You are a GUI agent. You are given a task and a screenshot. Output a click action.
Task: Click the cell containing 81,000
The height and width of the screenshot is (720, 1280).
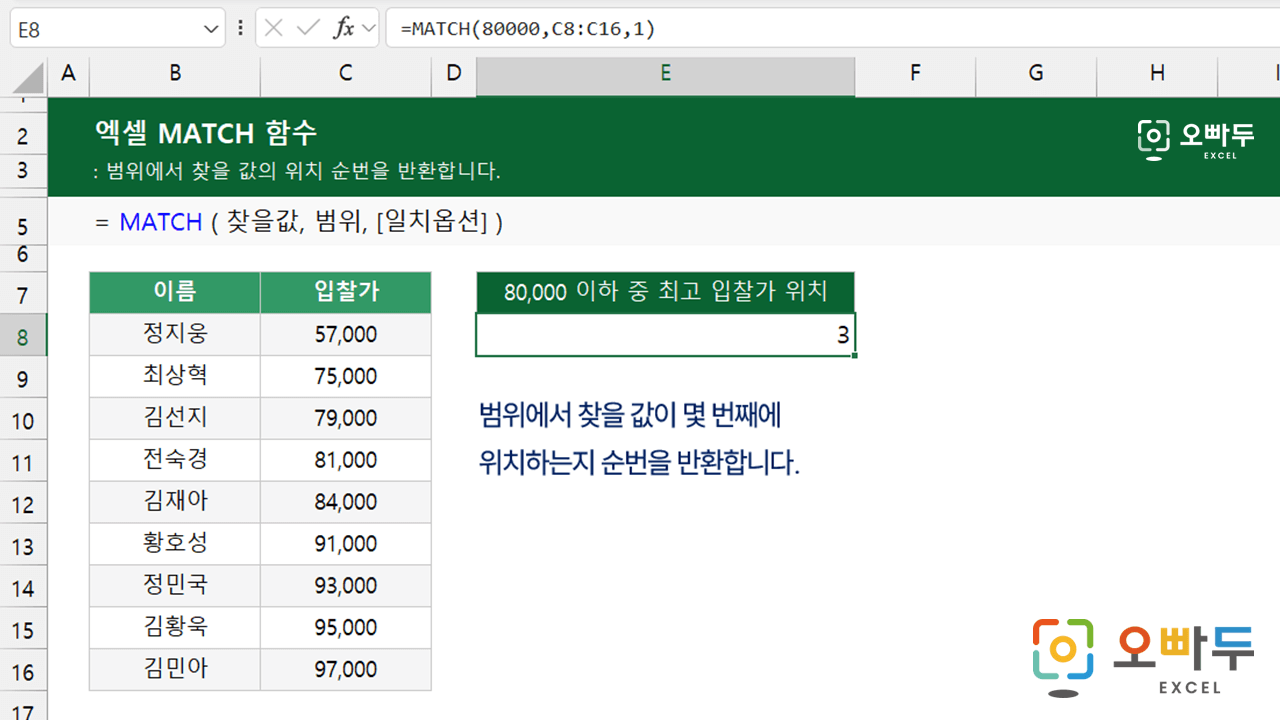click(346, 460)
